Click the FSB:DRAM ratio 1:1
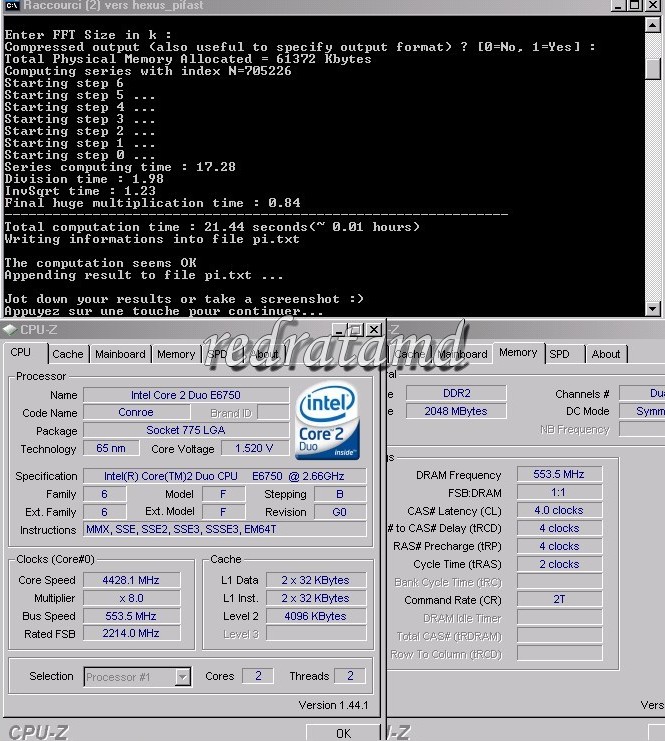 pos(560,492)
